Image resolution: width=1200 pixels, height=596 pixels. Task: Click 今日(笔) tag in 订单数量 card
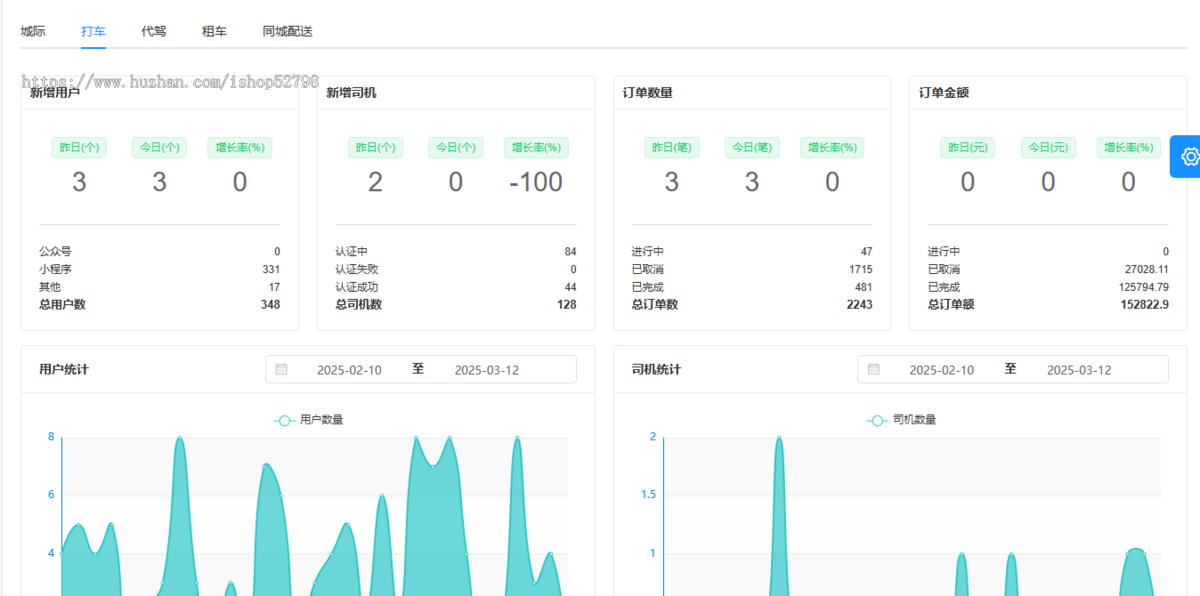752,148
